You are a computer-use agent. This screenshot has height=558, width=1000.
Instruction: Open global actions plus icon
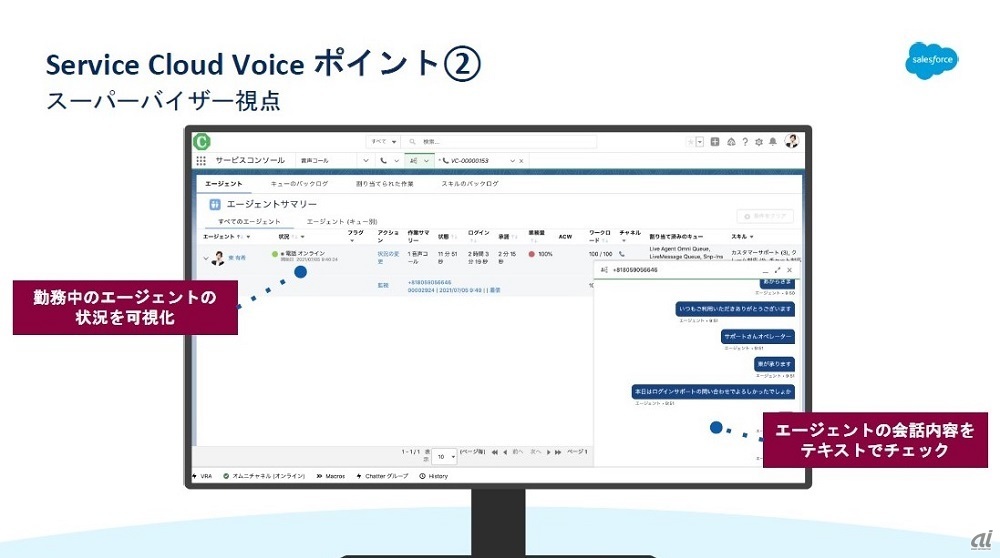(715, 142)
